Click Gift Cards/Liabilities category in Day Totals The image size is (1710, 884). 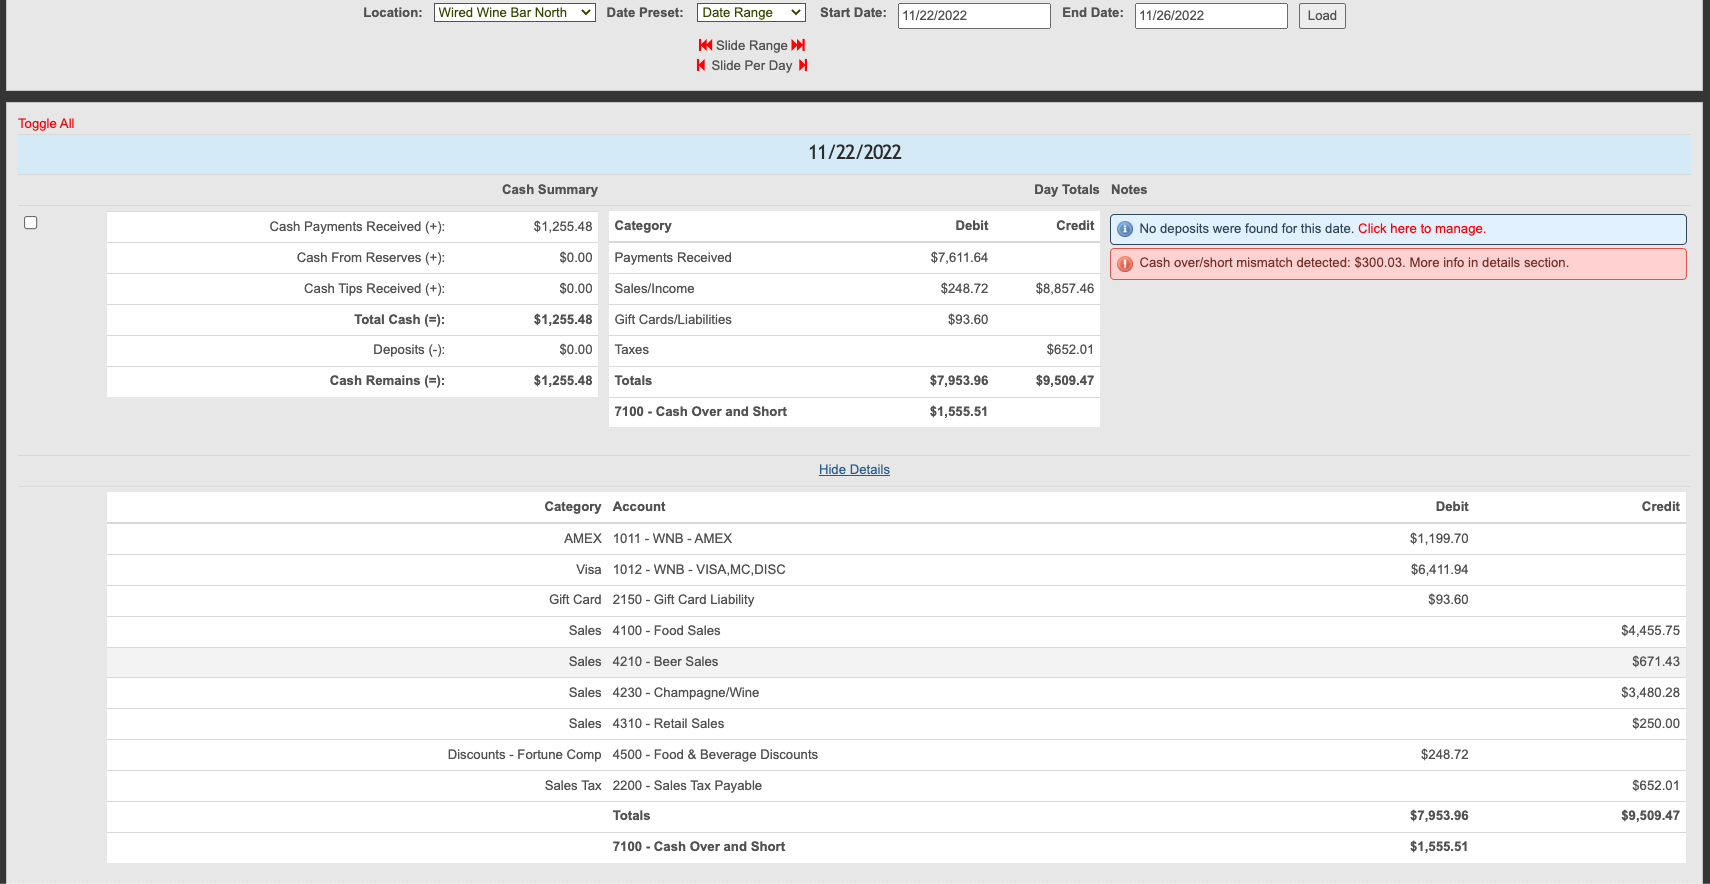click(673, 320)
